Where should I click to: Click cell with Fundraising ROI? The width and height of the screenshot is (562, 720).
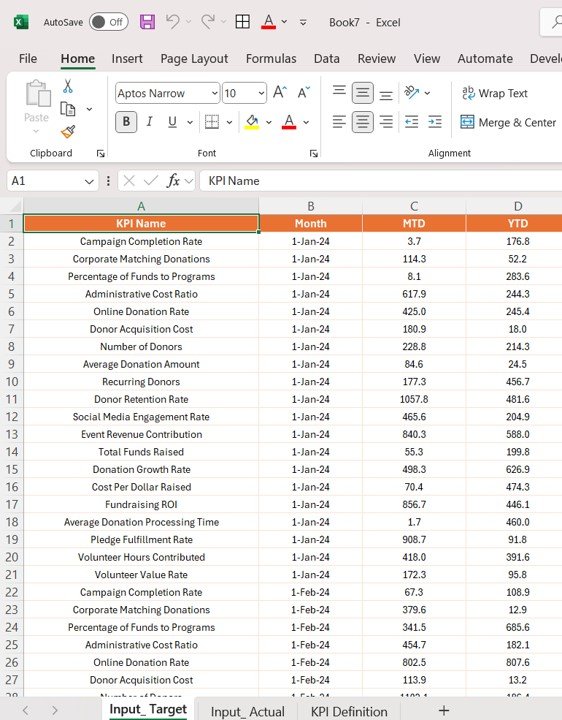click(141, 505)
